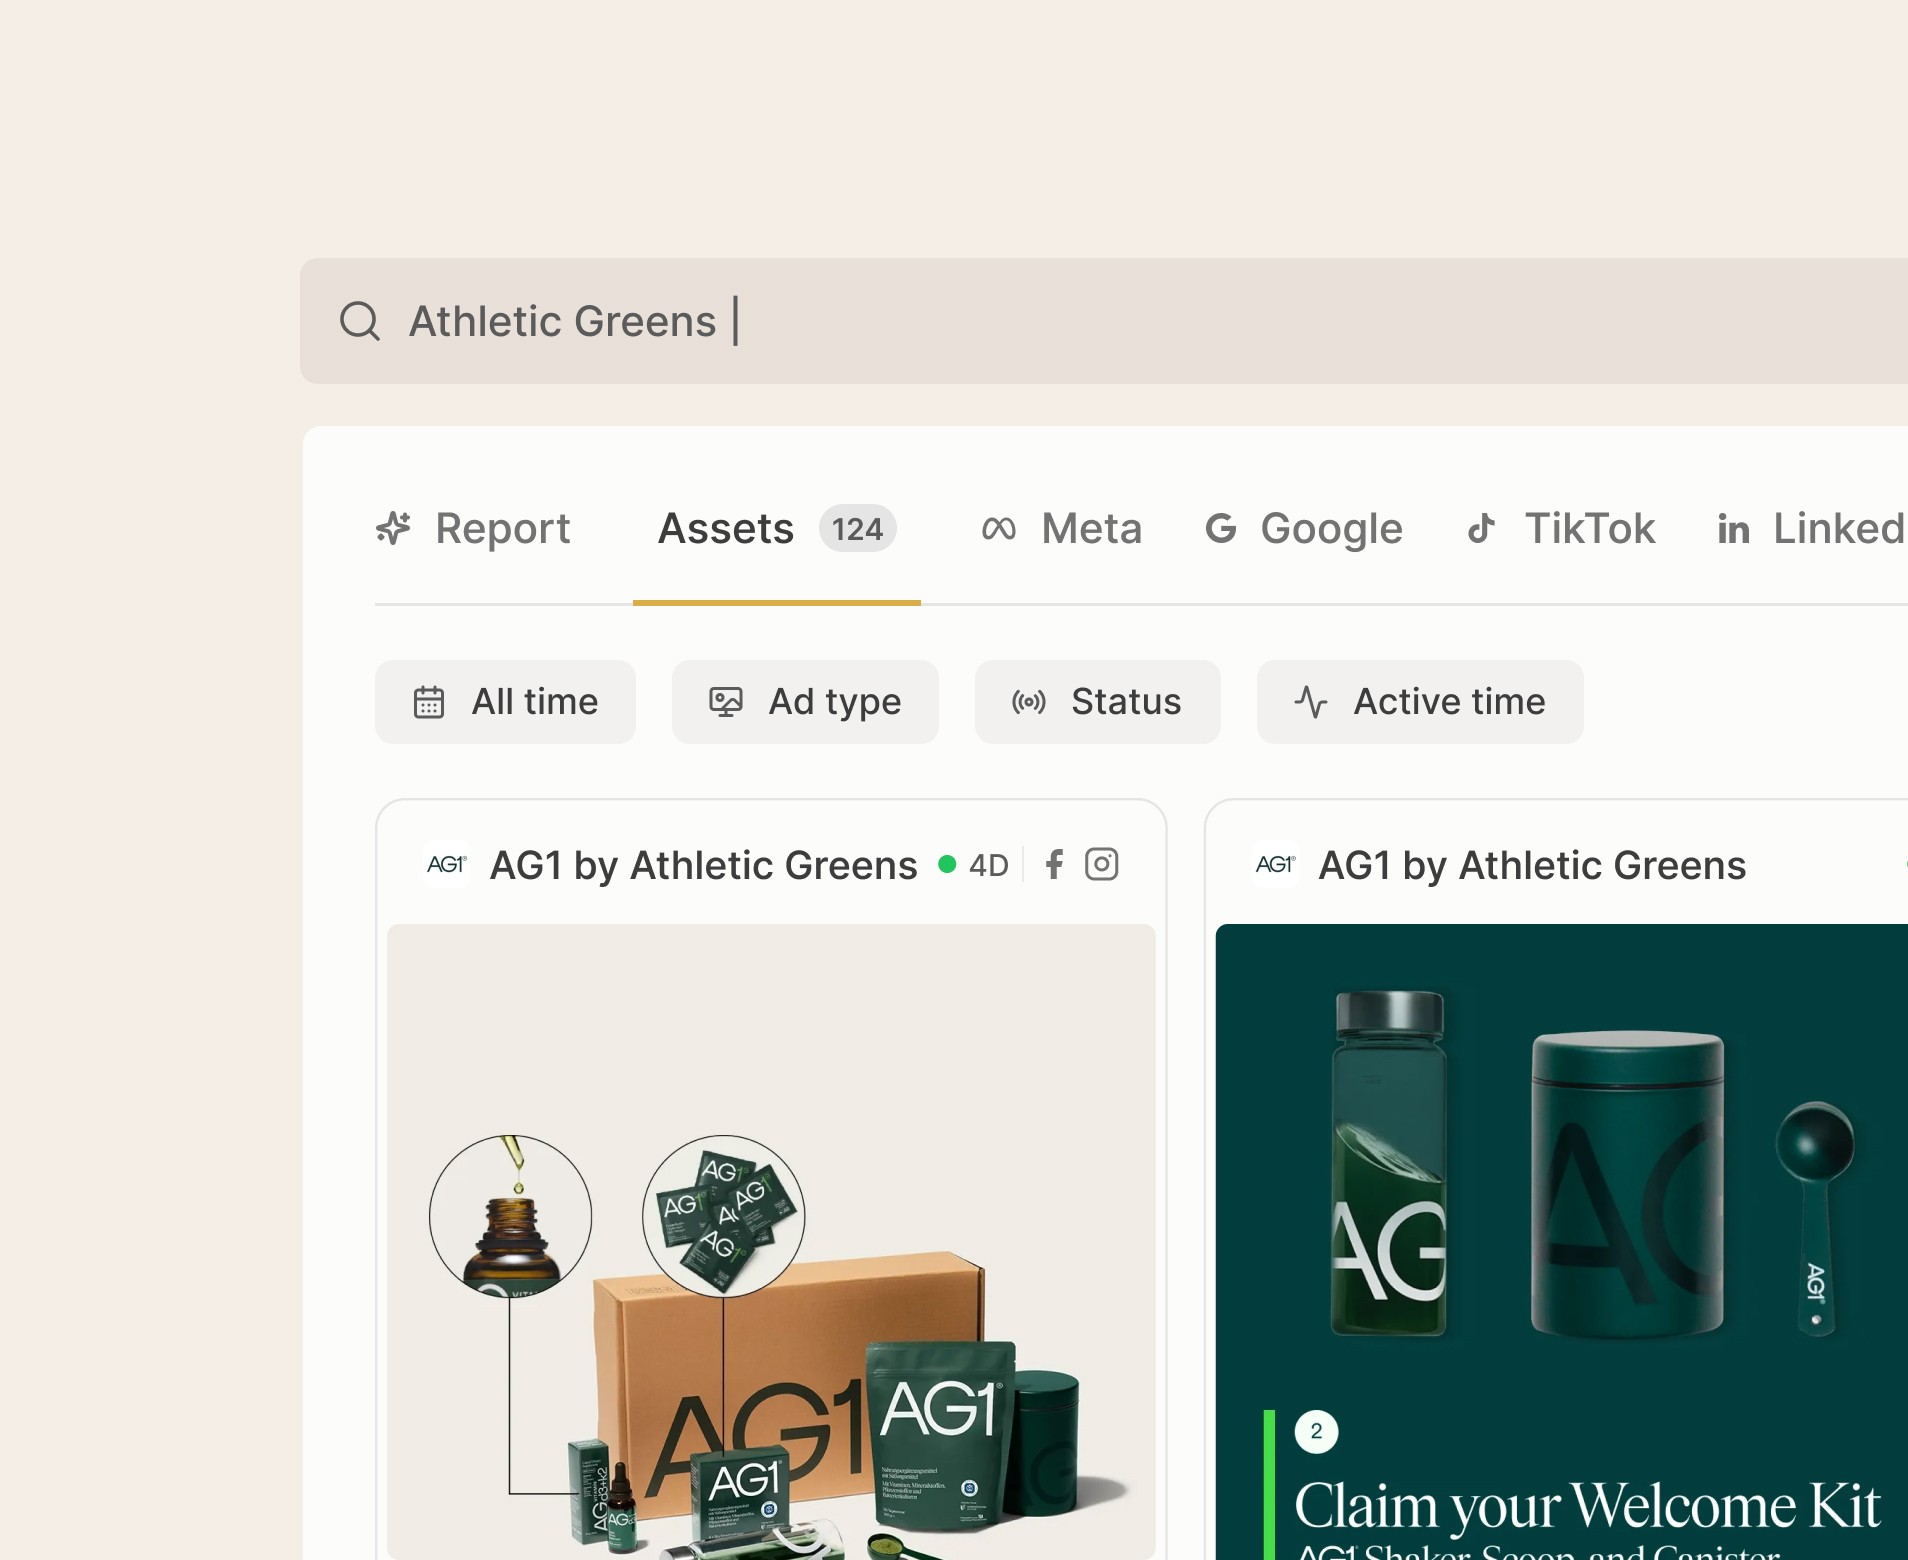Click the Google G logo icon
Viewport: 1908px width, 1560px height.
click(1221, 528)
